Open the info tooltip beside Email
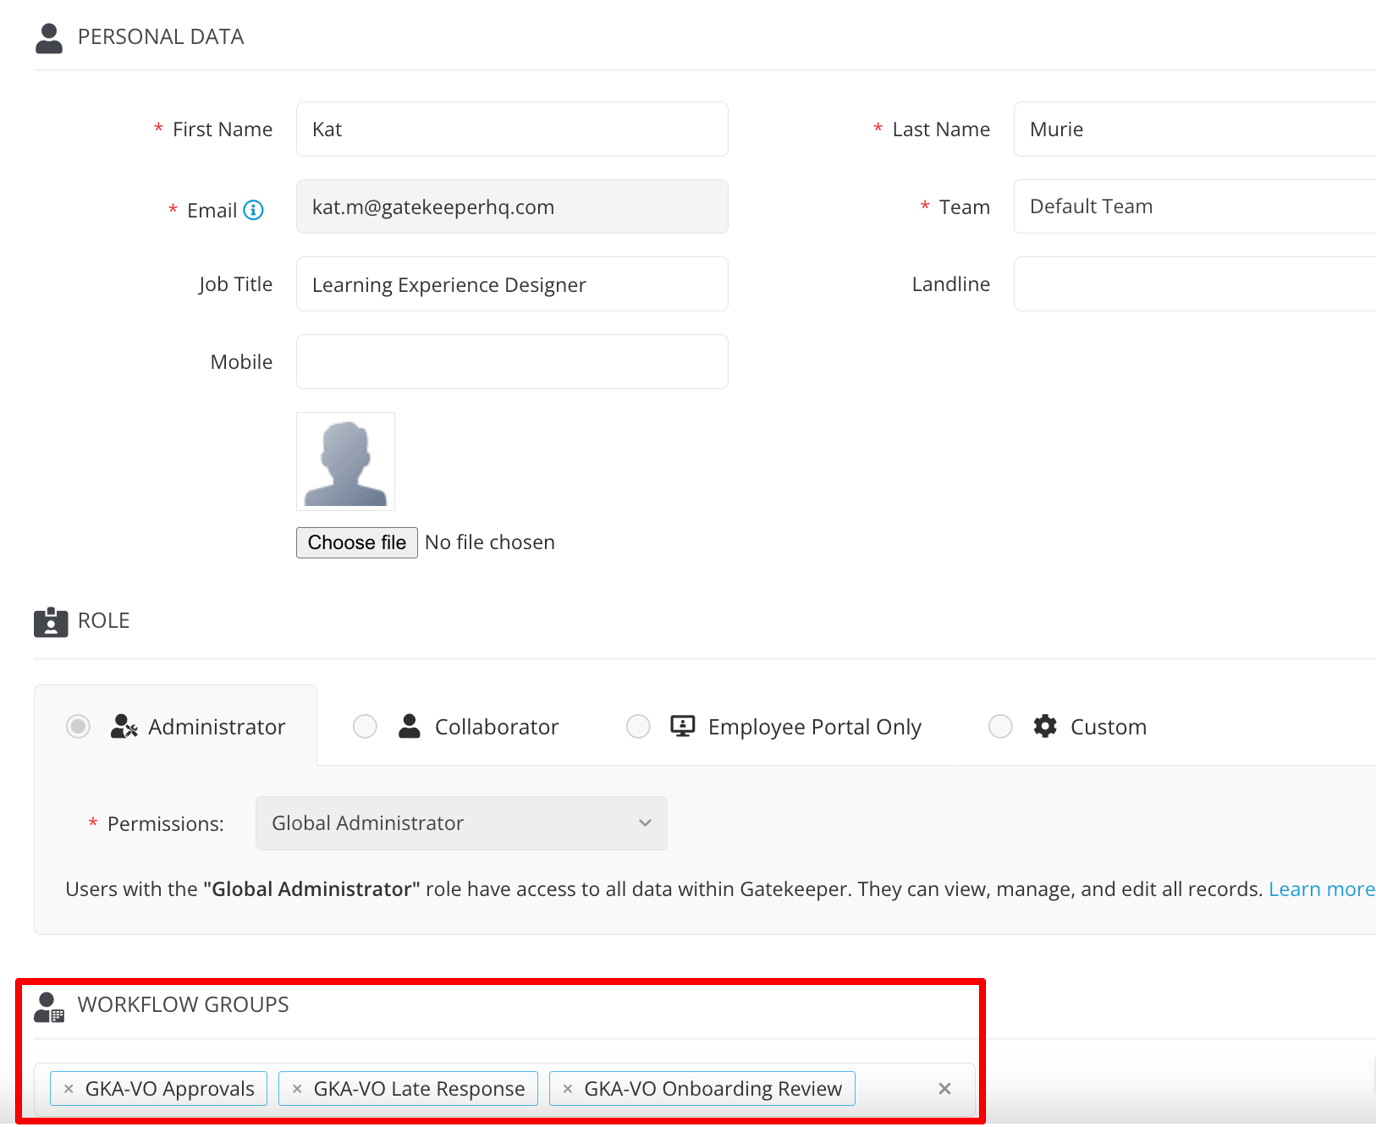The height and width of the screenshot is (1127, 1376). [x=253, y=210]
